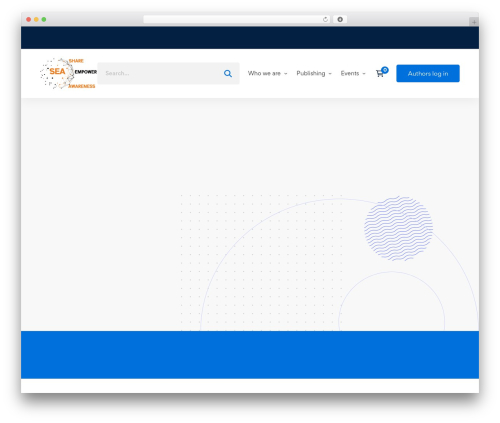500x423 pixels.
Task: Click the search magnifier icon
Action: point(228,74)
